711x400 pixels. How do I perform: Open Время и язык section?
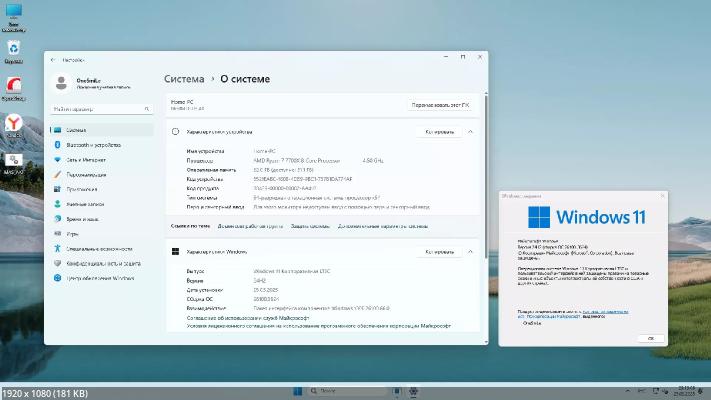click(102, 219)
